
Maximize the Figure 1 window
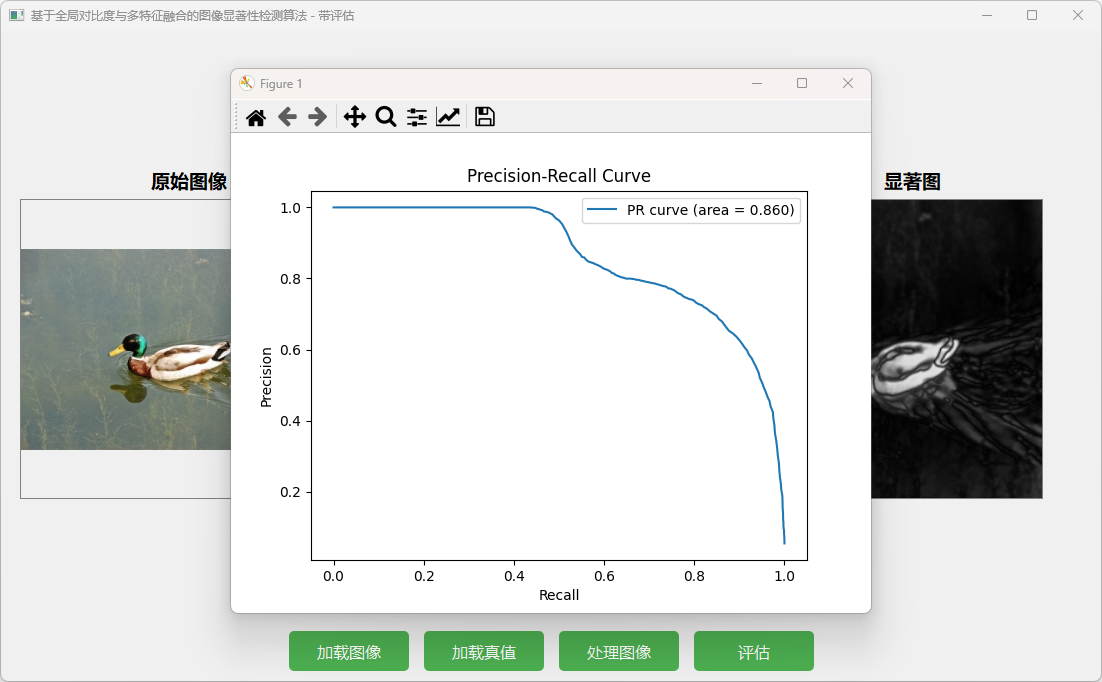802,83
